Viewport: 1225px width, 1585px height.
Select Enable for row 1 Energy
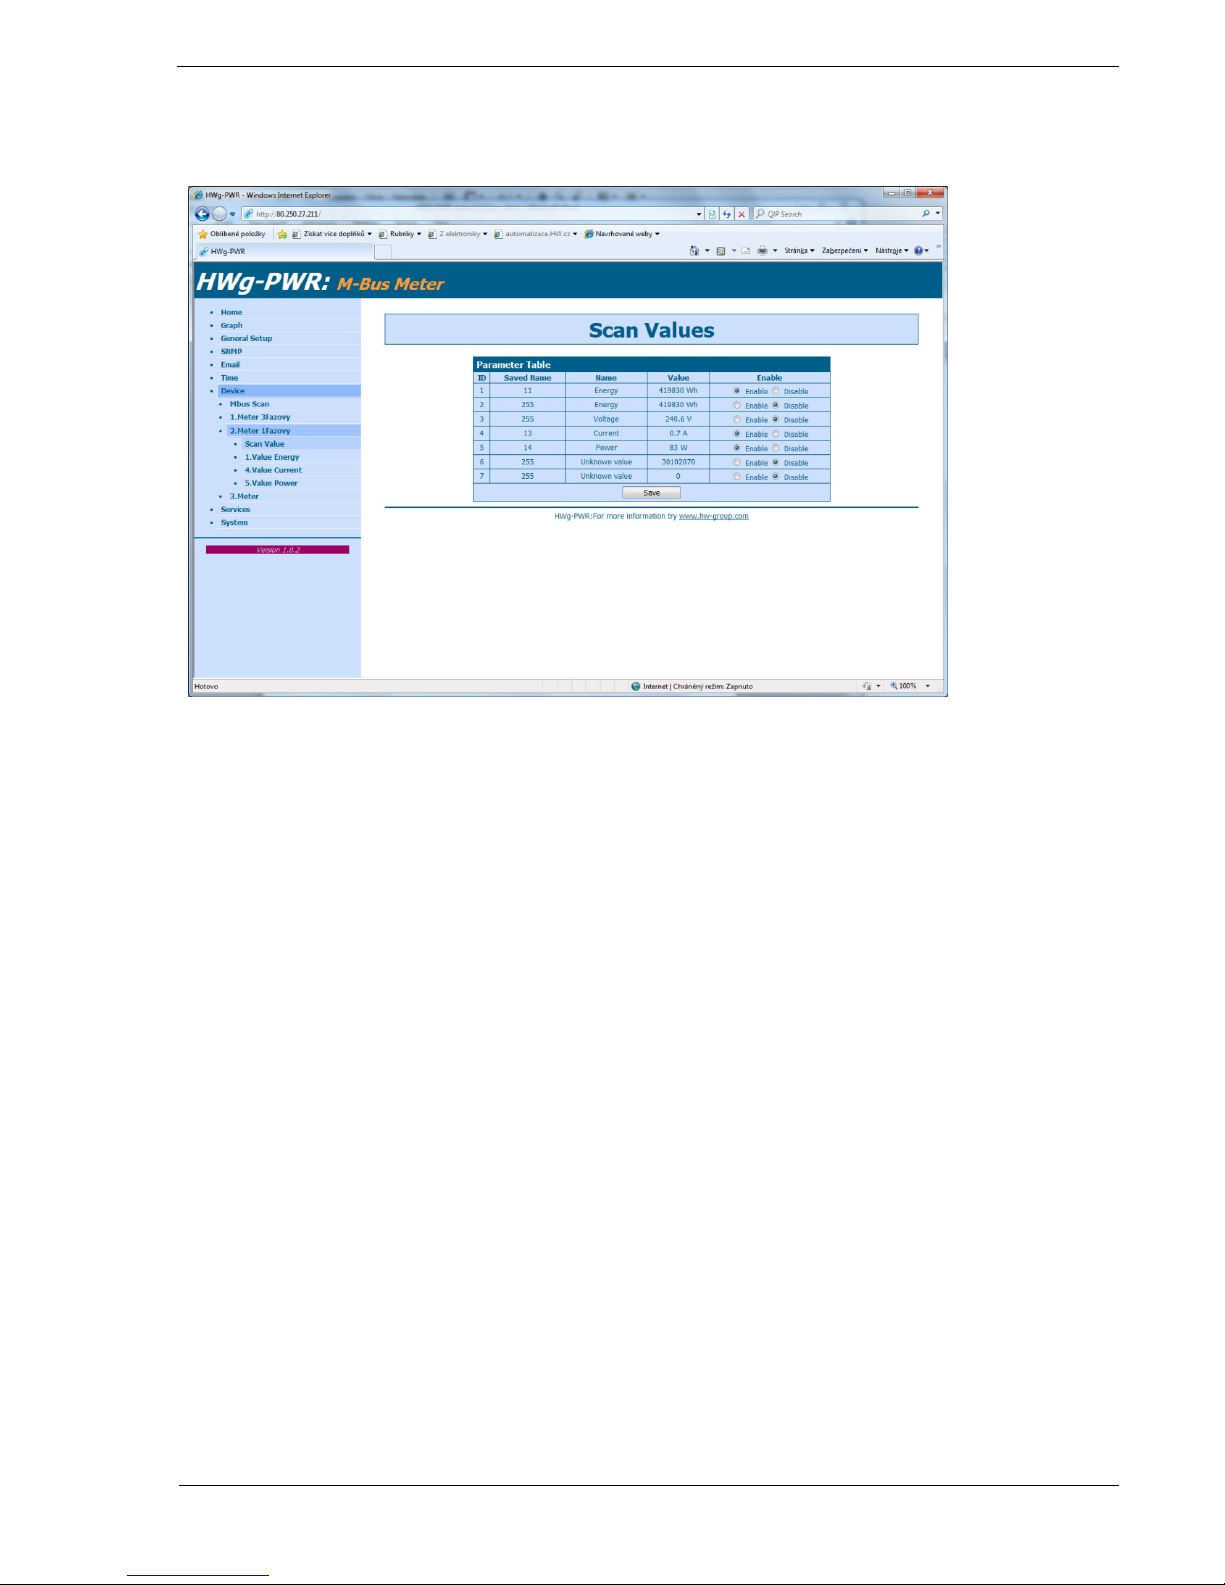pyautogui.click(x=737, y=391)
